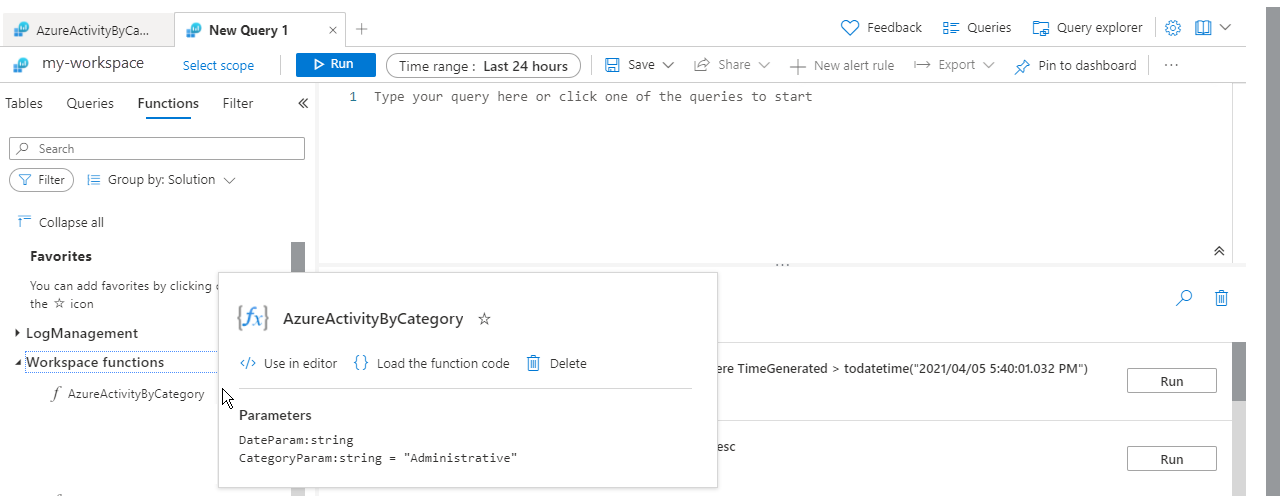1280x496 pixels.
Task: Favorite AzureActivityByCategory with the star
Action: [x=484, y=319]
